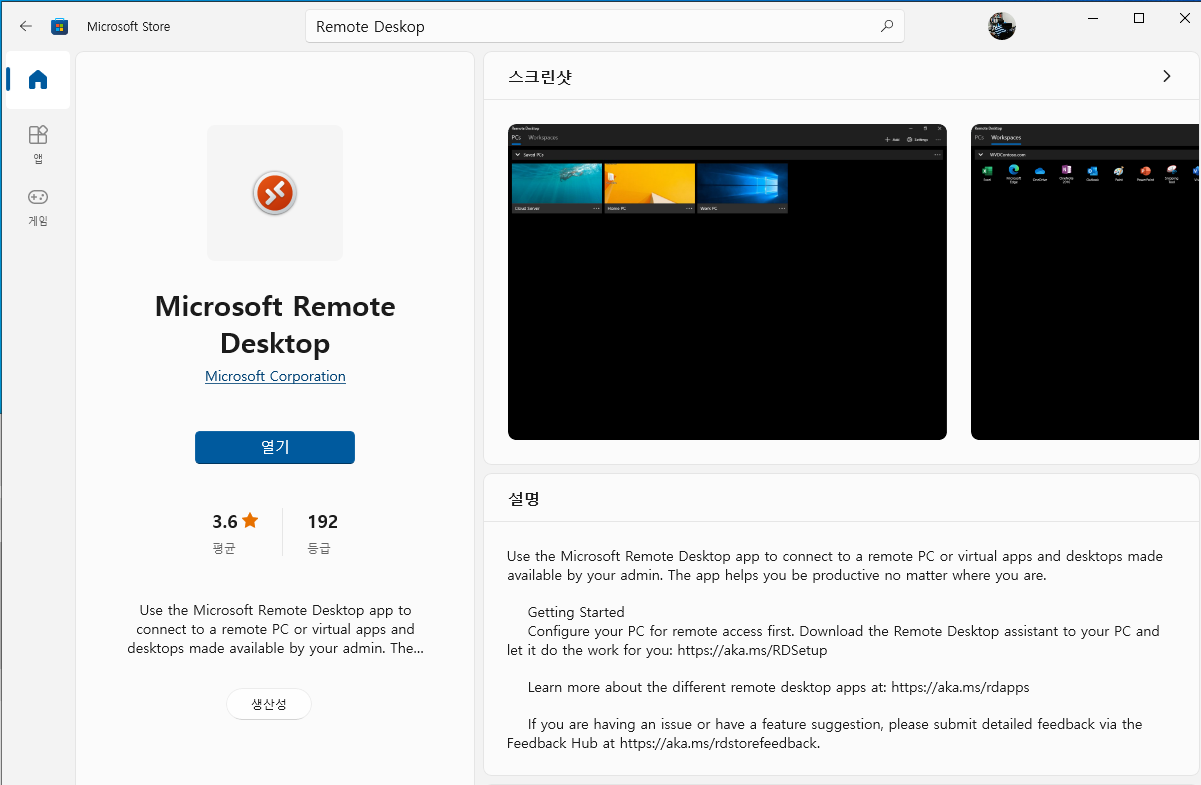Open the Microsoft Corporation publisher link
1201x785 pixels.
[275, 376]
